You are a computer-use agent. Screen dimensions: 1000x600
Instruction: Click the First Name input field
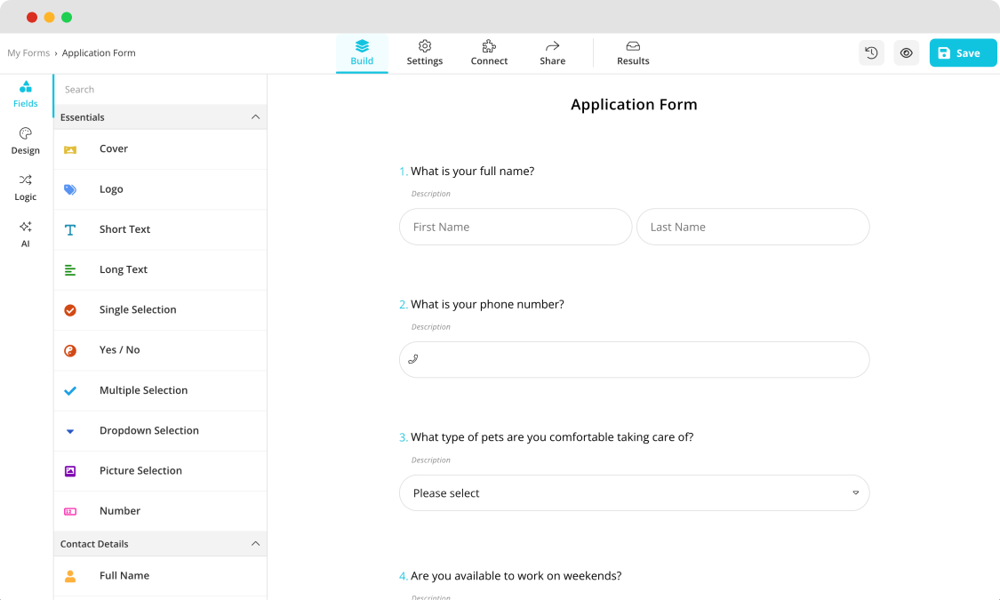coord(515,227)
